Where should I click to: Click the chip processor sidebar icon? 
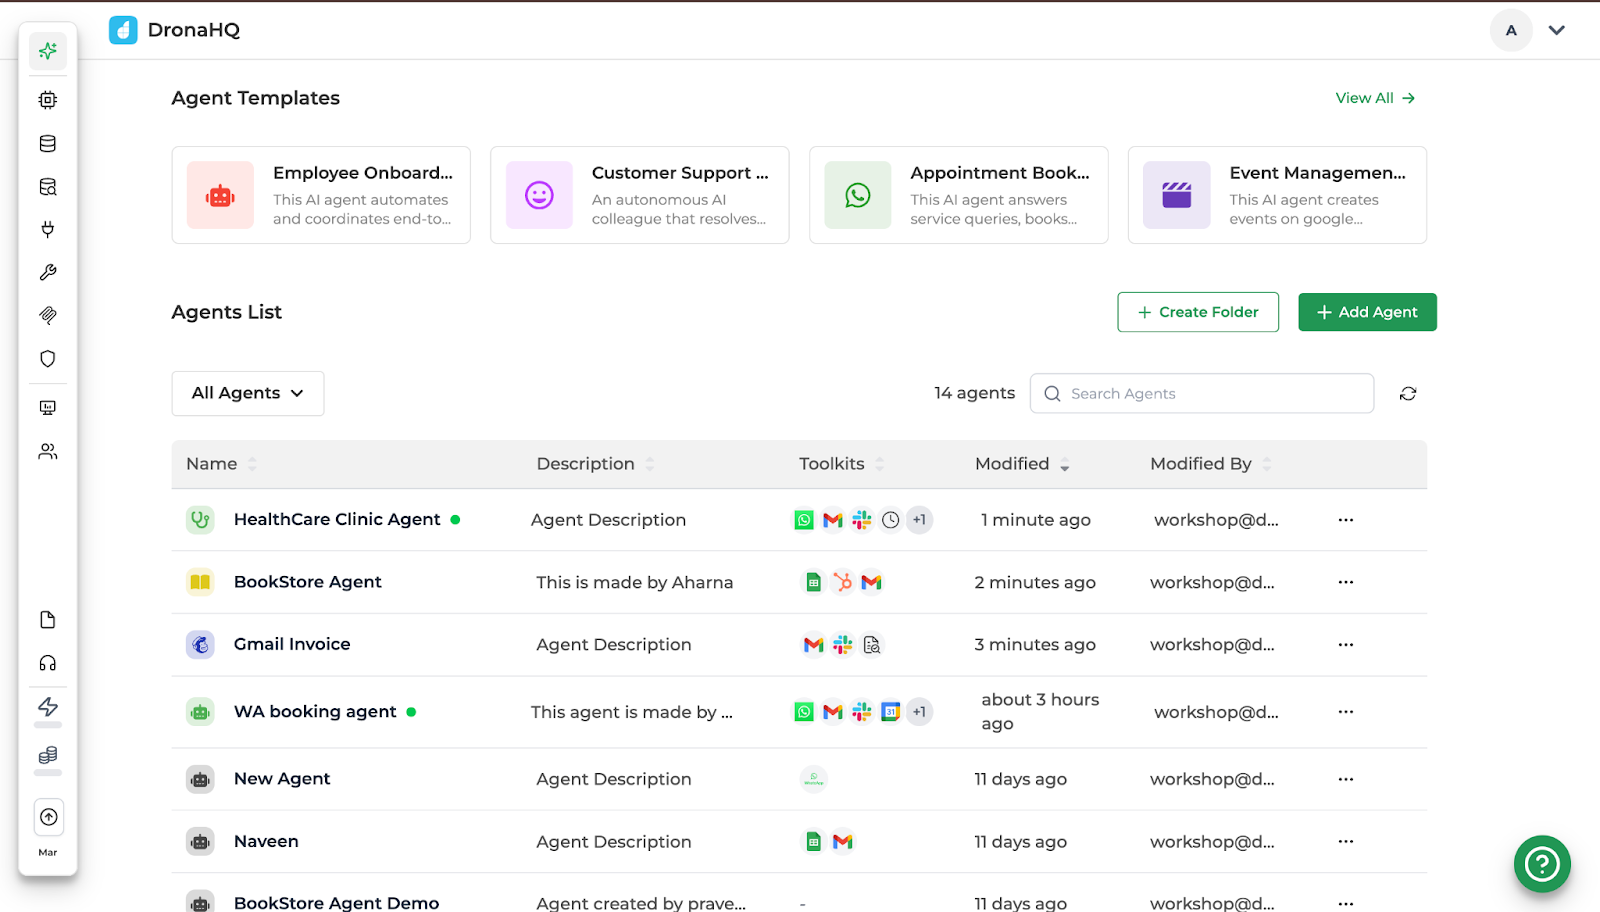(47, 100)
